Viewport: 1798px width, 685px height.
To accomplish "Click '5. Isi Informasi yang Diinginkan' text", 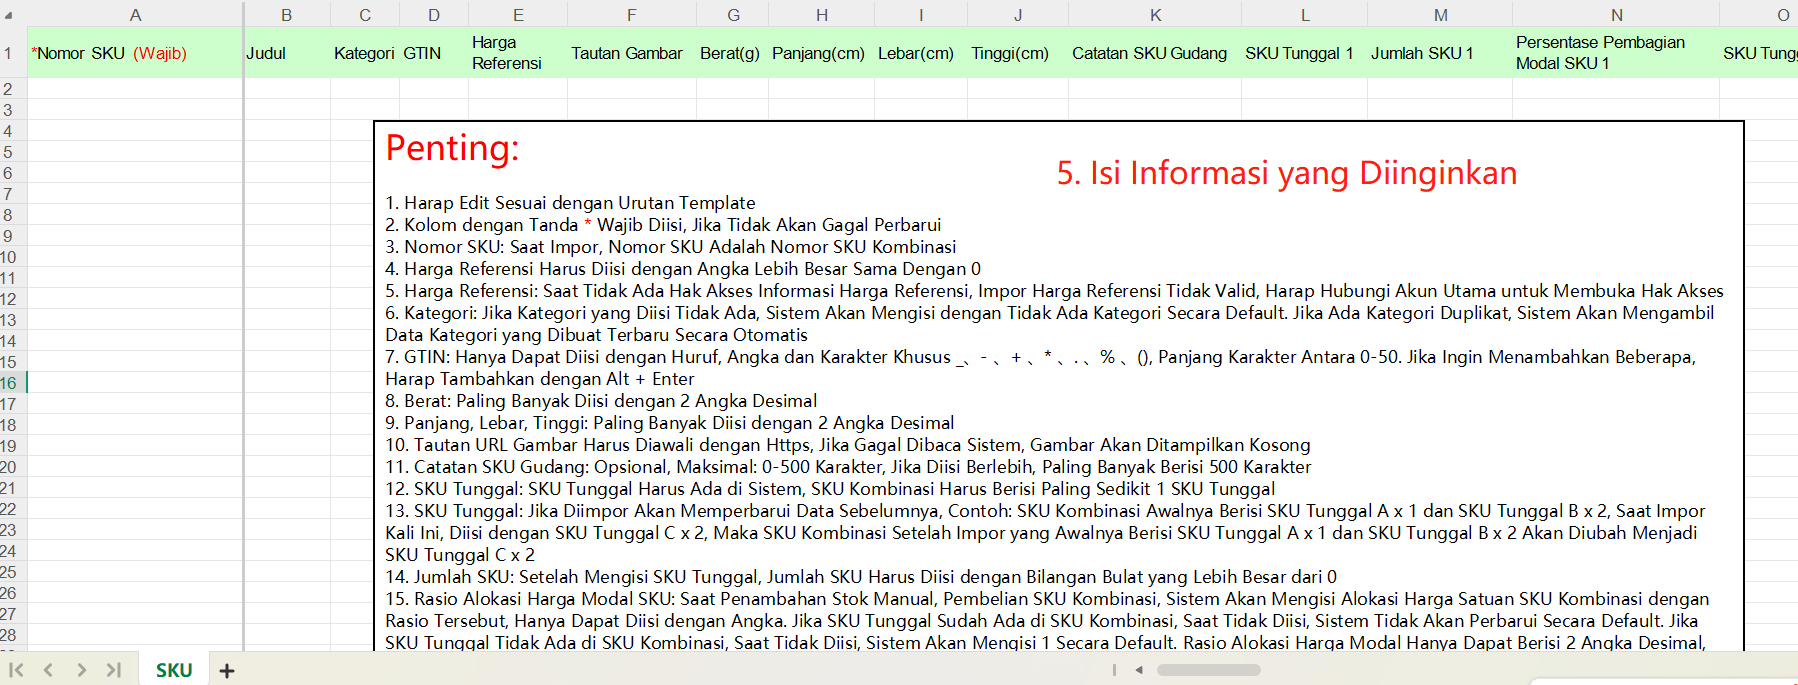I will (x=1287, y=173).
